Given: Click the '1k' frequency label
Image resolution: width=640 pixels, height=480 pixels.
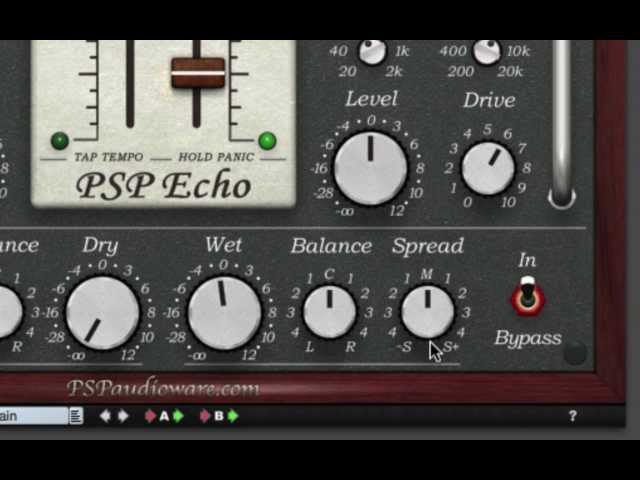Looking at the screenshot, I should (402, 51).
